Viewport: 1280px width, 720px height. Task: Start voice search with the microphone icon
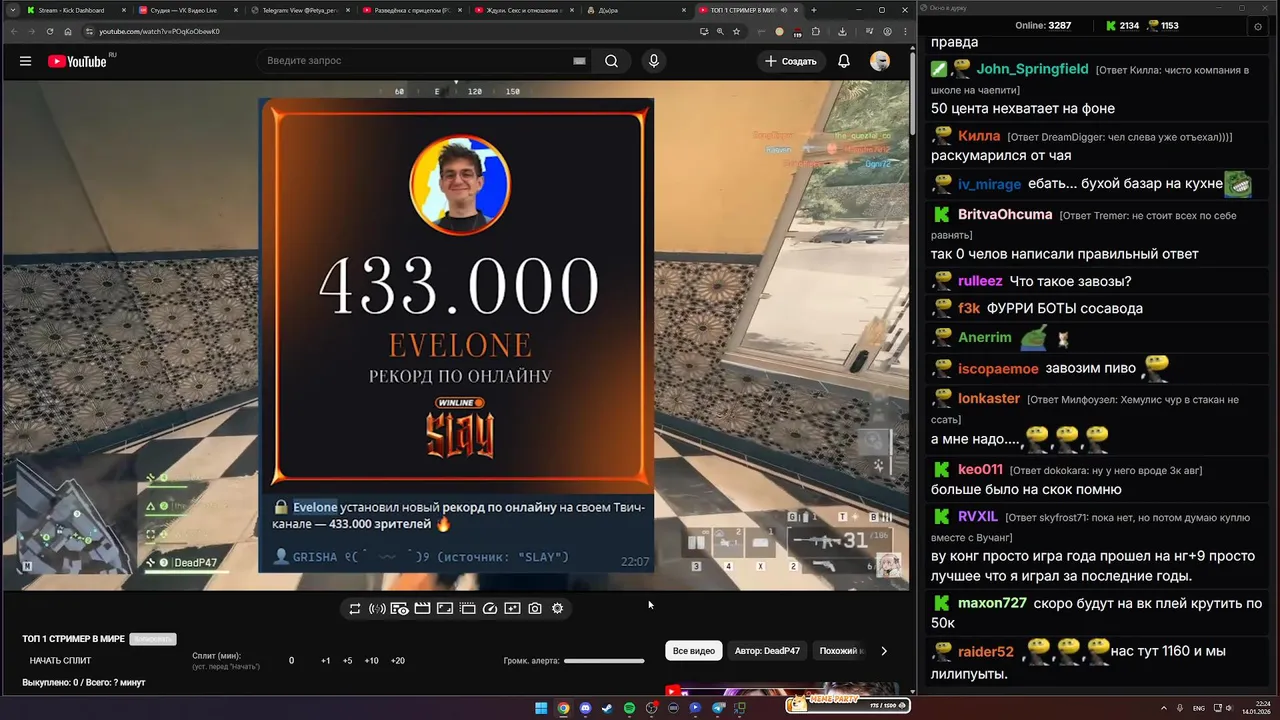[x=654, y=61]
